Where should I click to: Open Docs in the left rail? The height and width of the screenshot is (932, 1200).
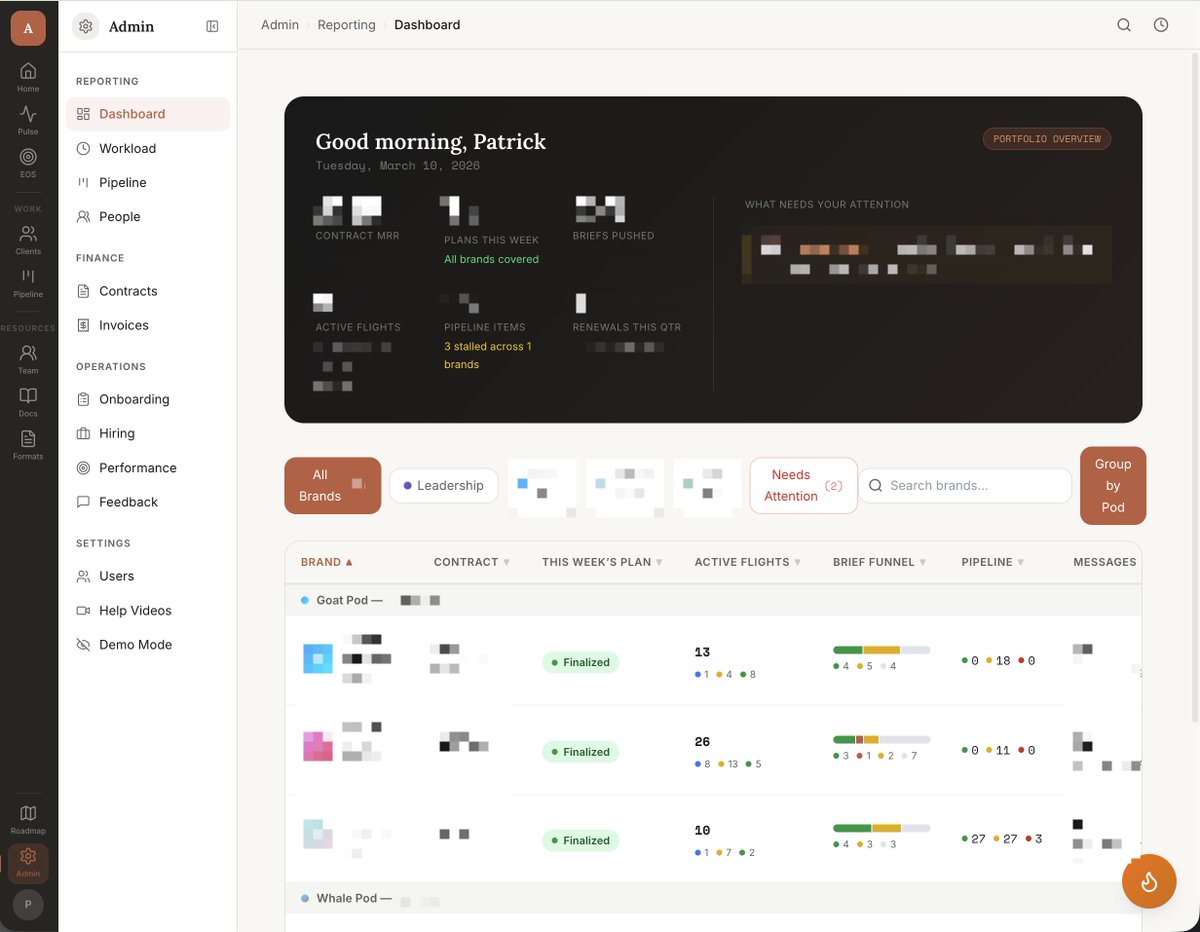click(x=28, y=402)
